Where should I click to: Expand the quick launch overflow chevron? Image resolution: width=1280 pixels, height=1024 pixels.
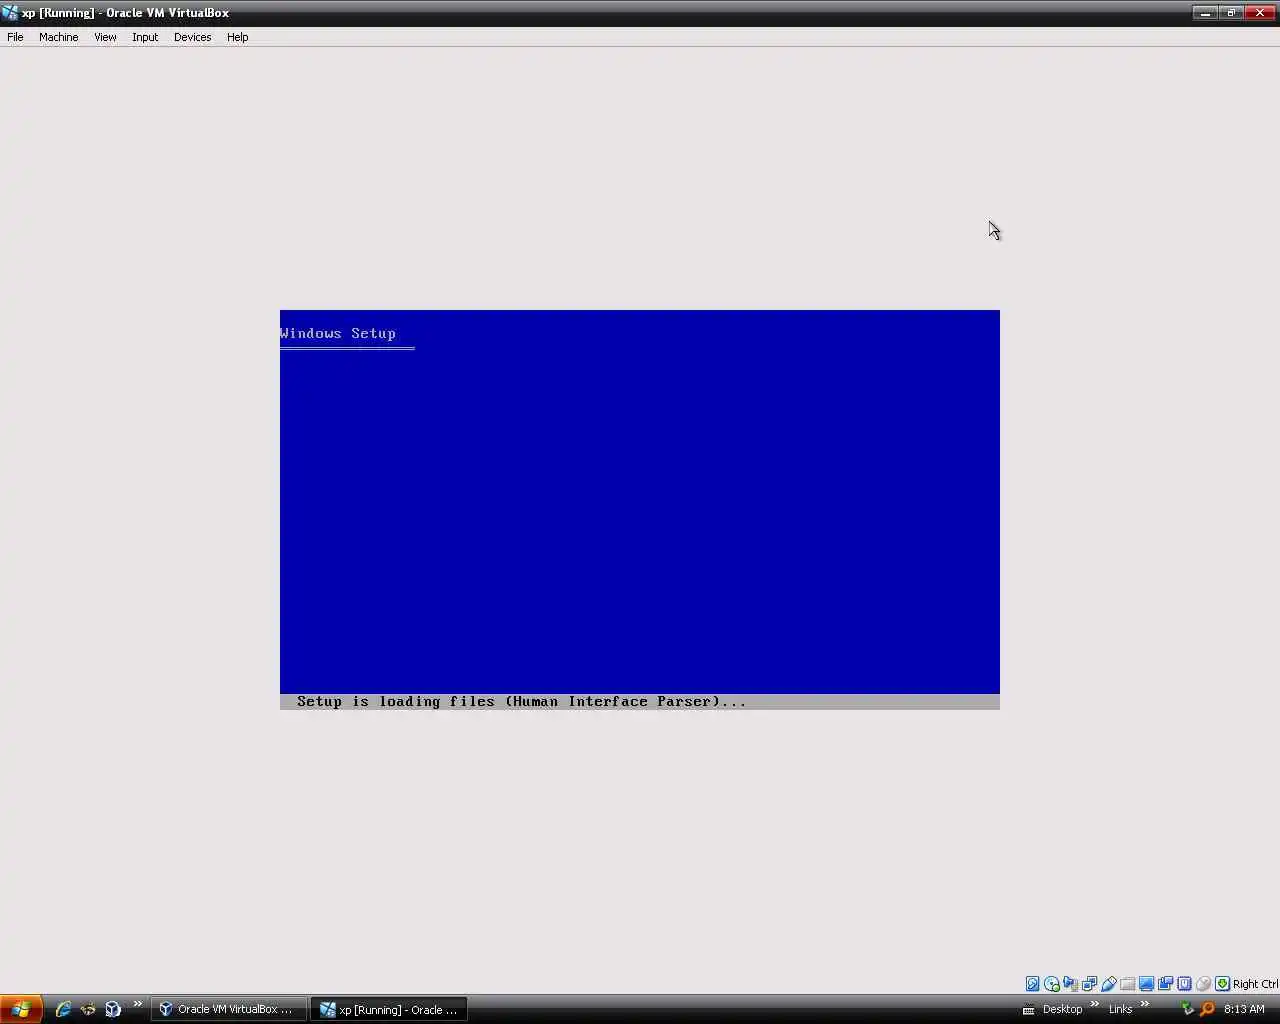138,1005
